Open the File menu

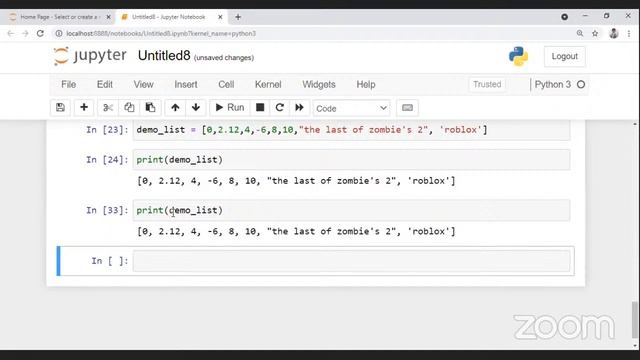(x=69, y=84)
